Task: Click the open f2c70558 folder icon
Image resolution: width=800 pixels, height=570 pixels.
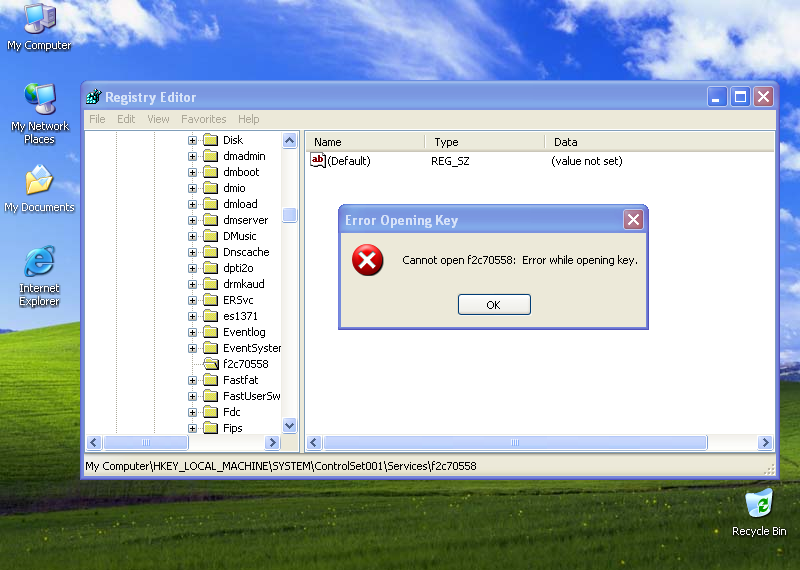Action: click(x=211, y=364)
